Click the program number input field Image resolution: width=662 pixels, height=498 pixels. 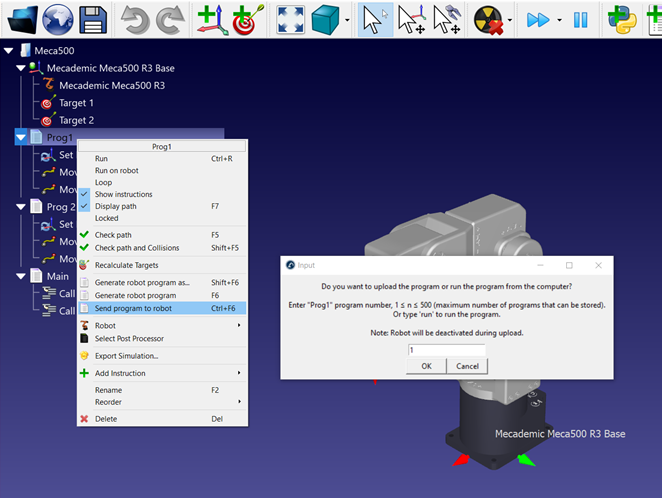(446, 350)
